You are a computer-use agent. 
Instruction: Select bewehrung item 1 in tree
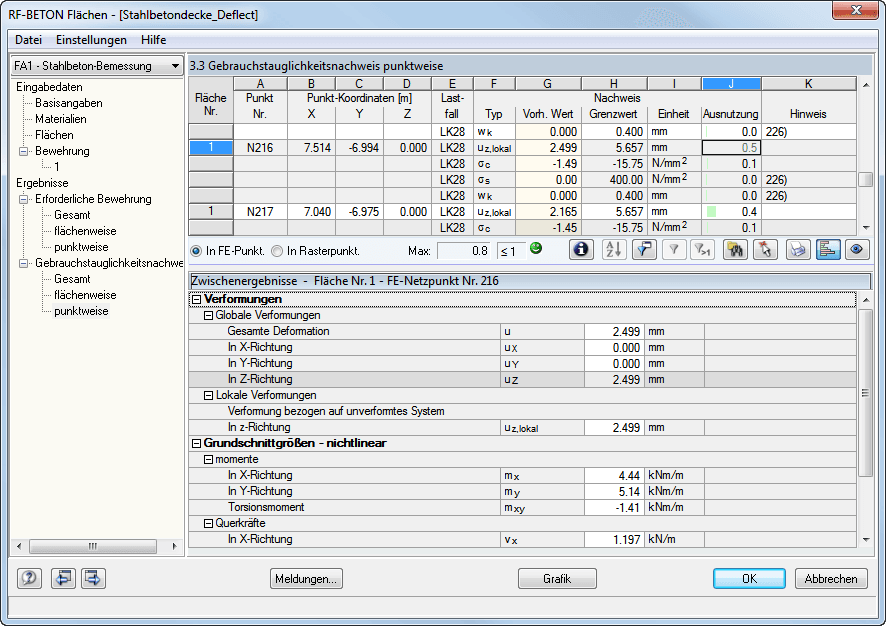click(x=57, y=167)
